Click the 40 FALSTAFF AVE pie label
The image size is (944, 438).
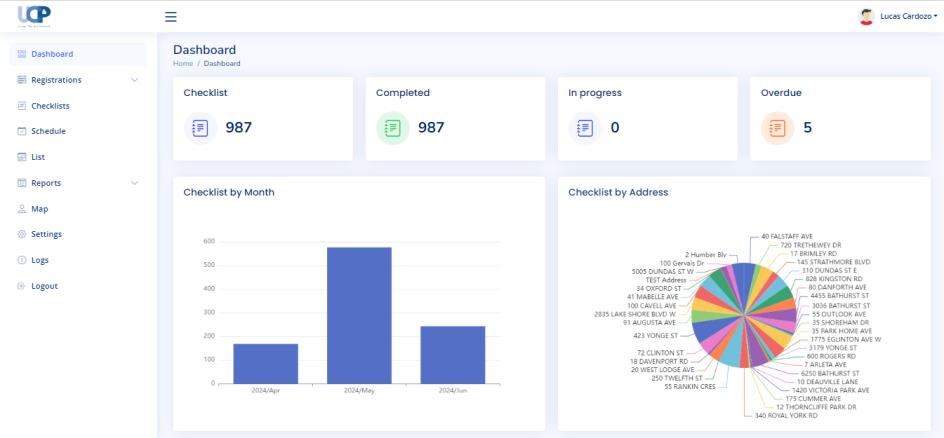(x=787, y=236)
